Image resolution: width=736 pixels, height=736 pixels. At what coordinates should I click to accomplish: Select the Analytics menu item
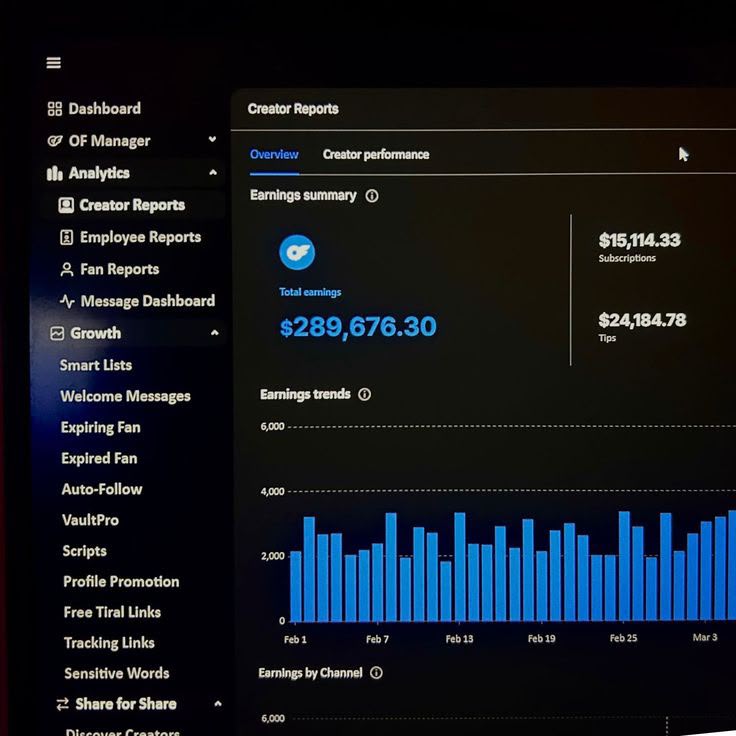click(99, 173)
